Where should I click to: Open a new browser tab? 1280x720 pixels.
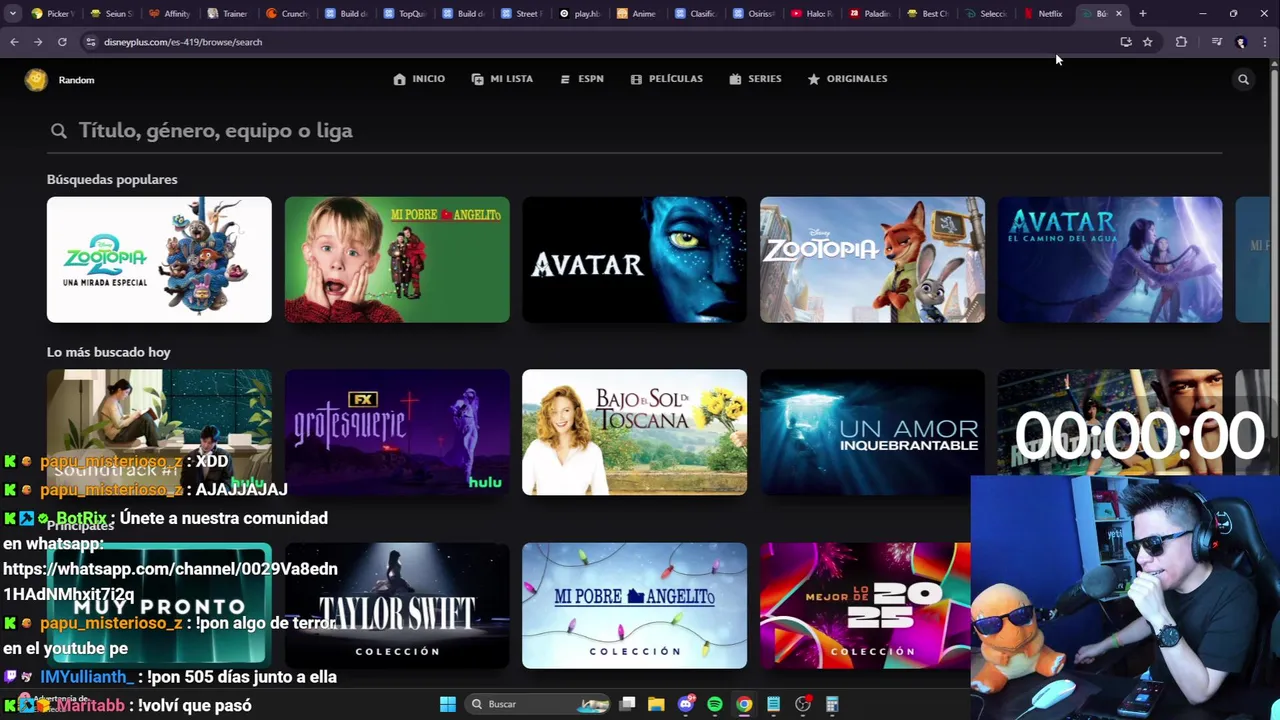[x=1143, y=14]
